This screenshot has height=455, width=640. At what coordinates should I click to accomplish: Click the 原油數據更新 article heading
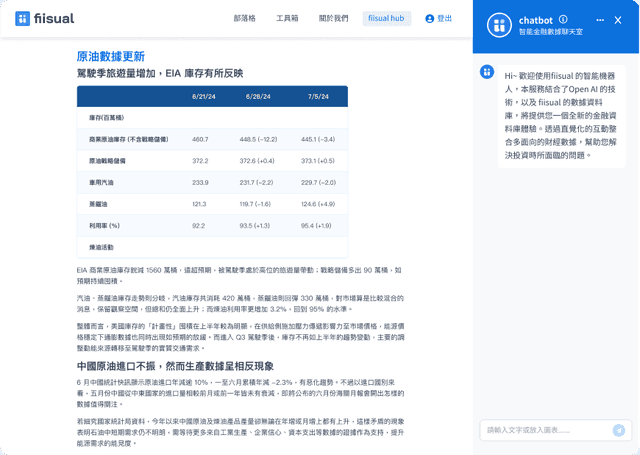[x=110, y=56]
